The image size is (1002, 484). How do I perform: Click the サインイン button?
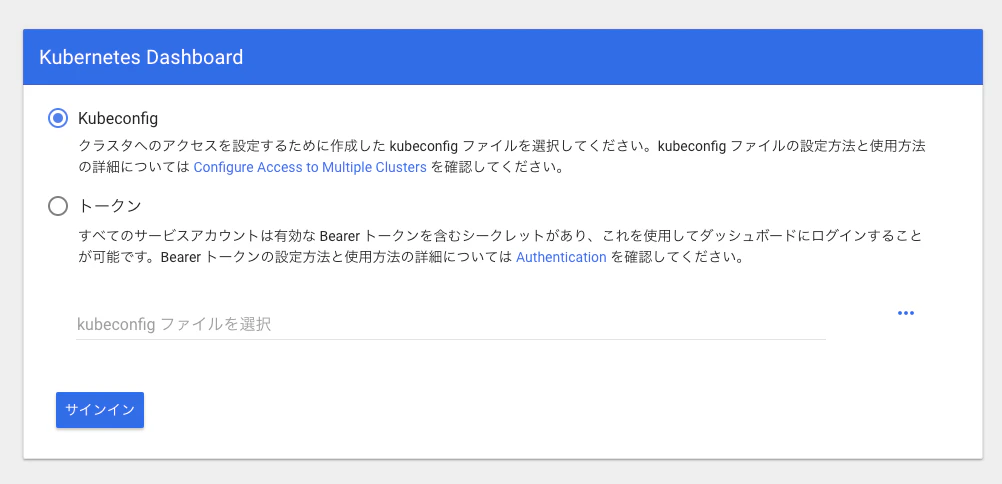pos(100,410)
